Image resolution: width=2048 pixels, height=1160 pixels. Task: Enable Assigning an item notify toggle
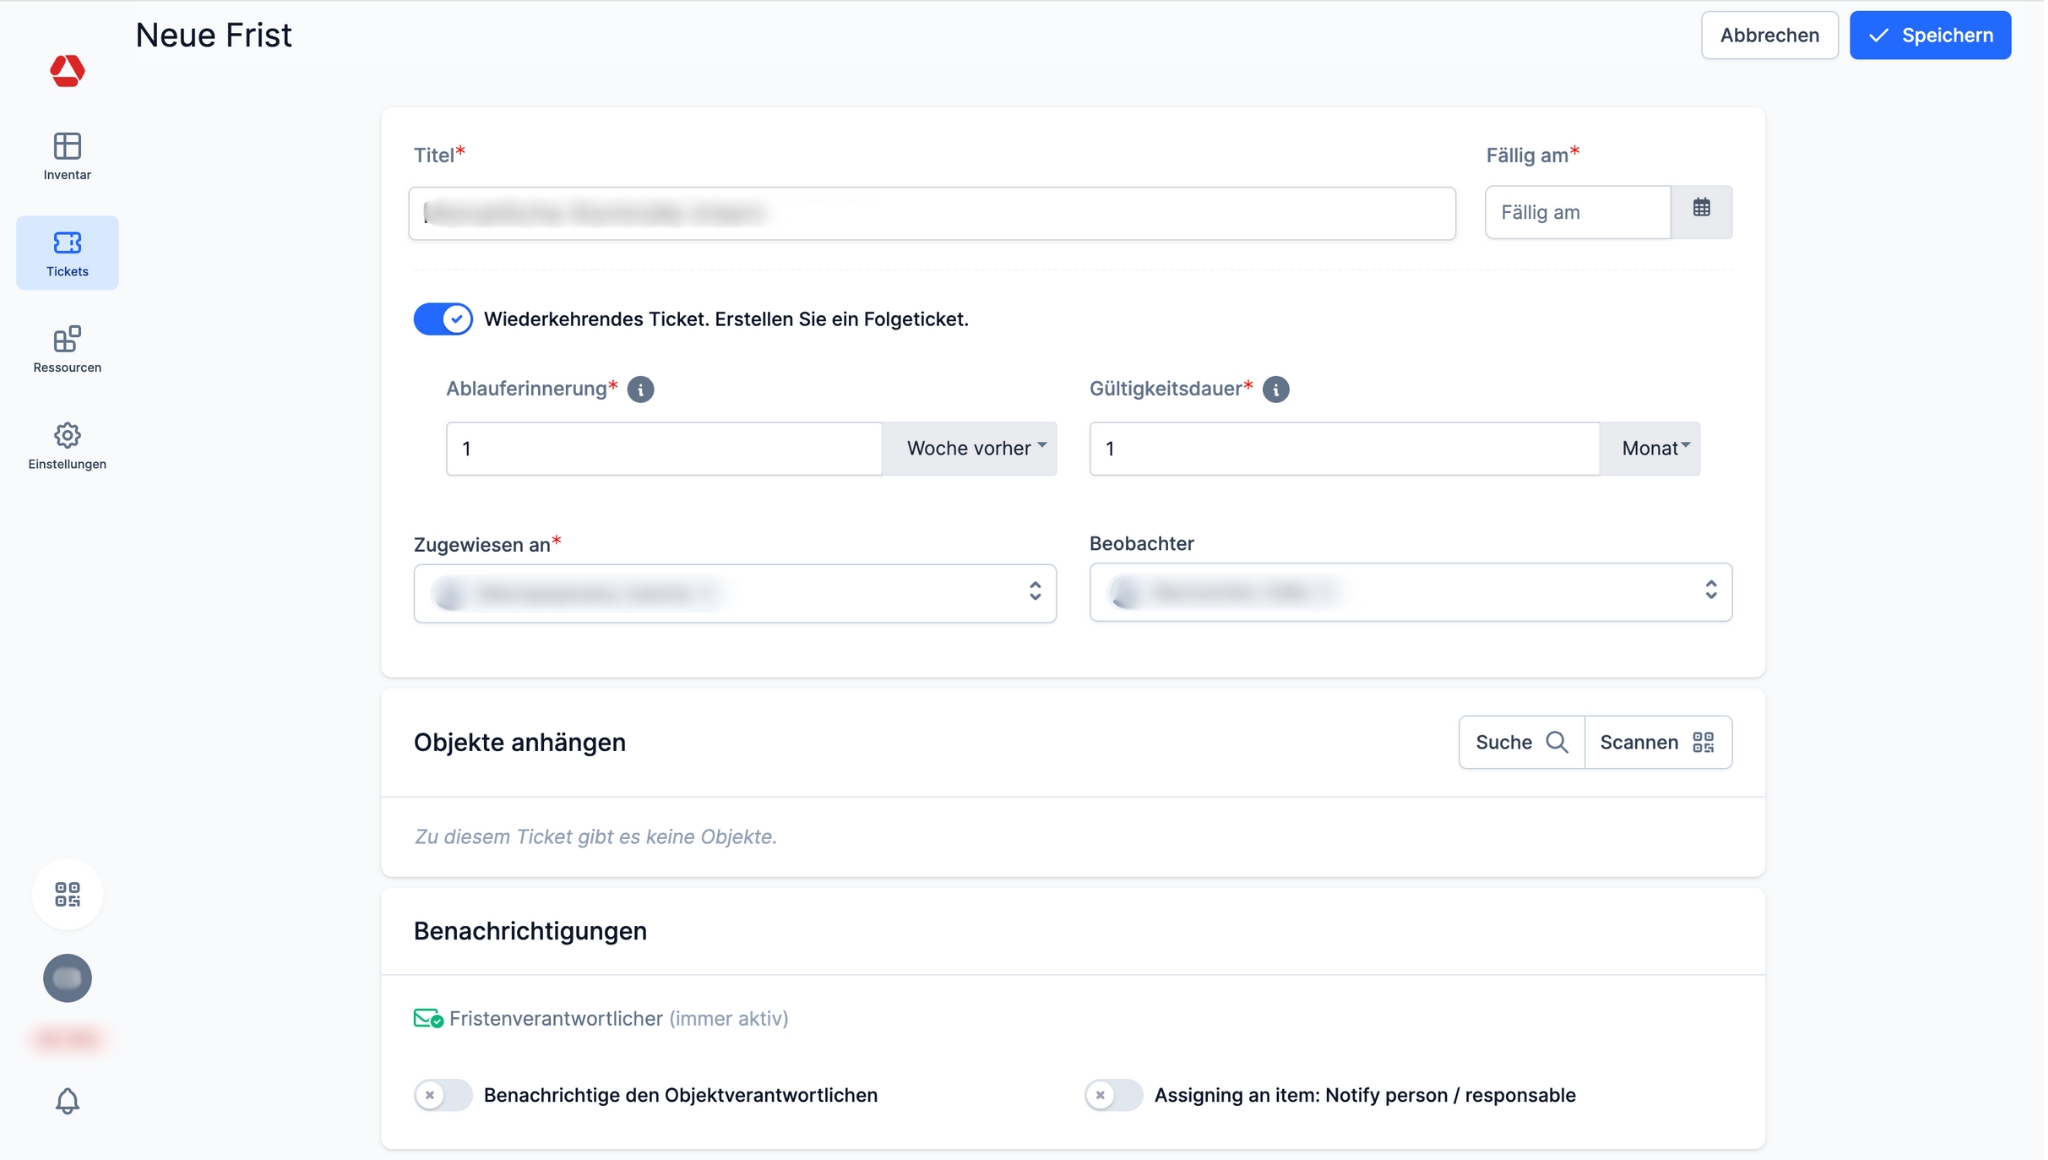[x=1113, y=1095]
